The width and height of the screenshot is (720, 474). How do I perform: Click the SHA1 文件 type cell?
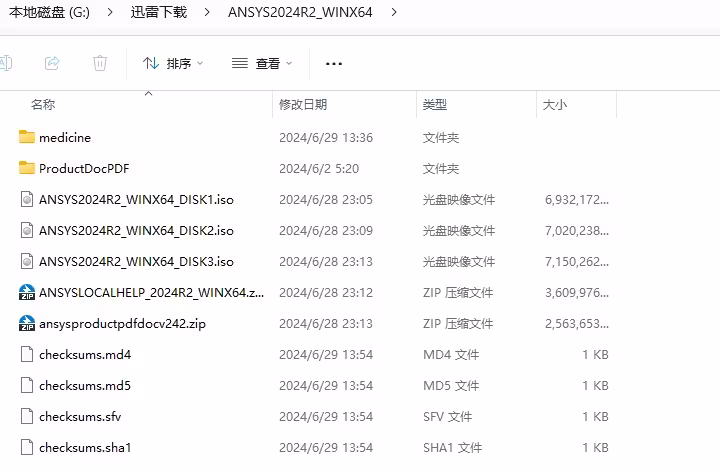coord(452,448)
